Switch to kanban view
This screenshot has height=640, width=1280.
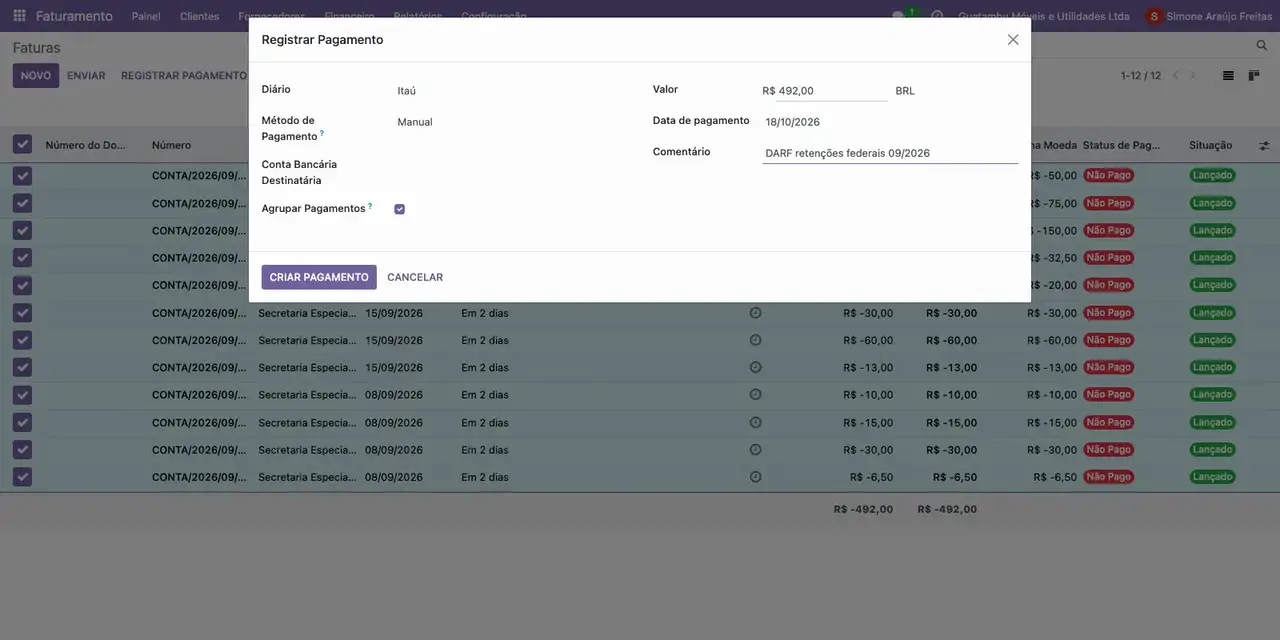tap(1254, 76)
